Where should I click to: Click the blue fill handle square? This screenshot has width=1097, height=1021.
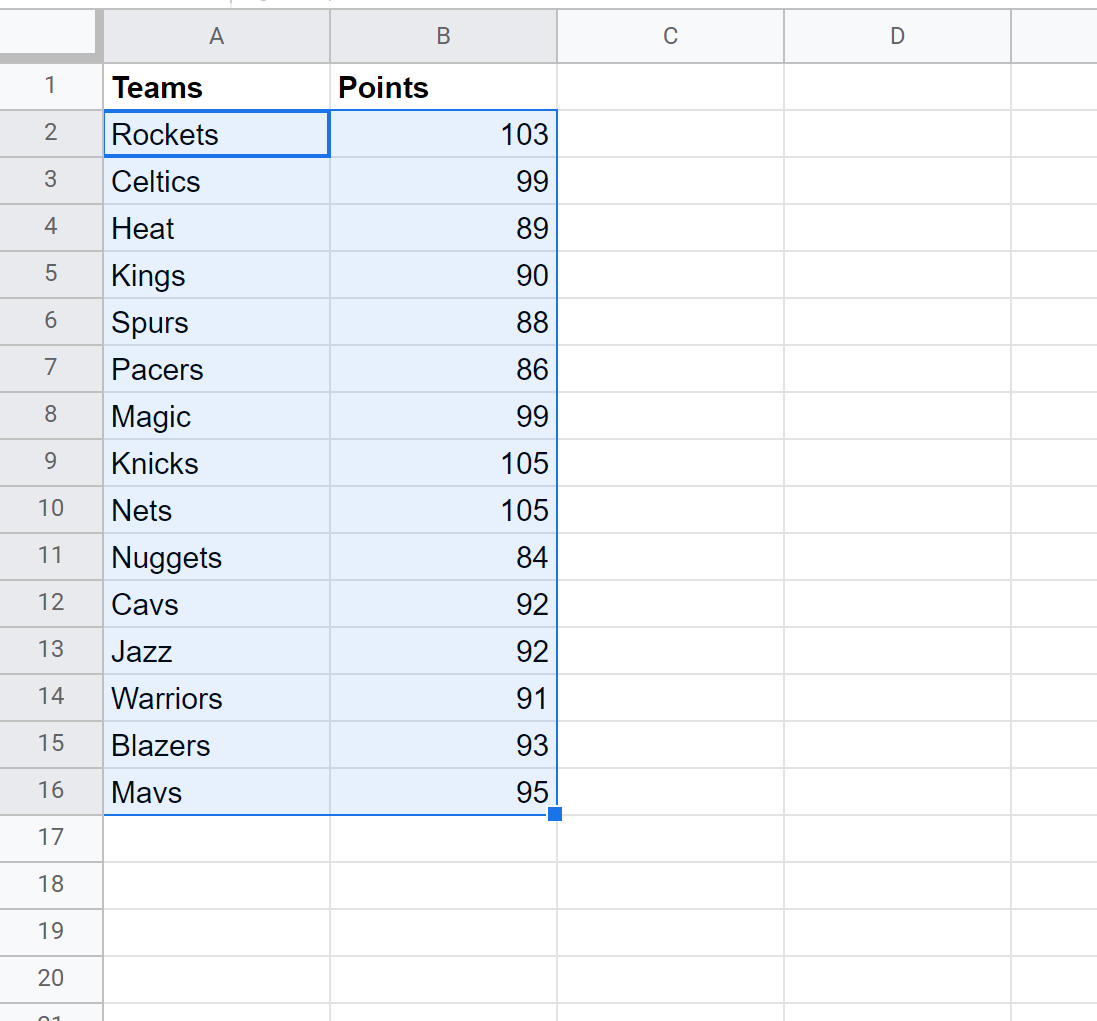click(x=555, y=814)
